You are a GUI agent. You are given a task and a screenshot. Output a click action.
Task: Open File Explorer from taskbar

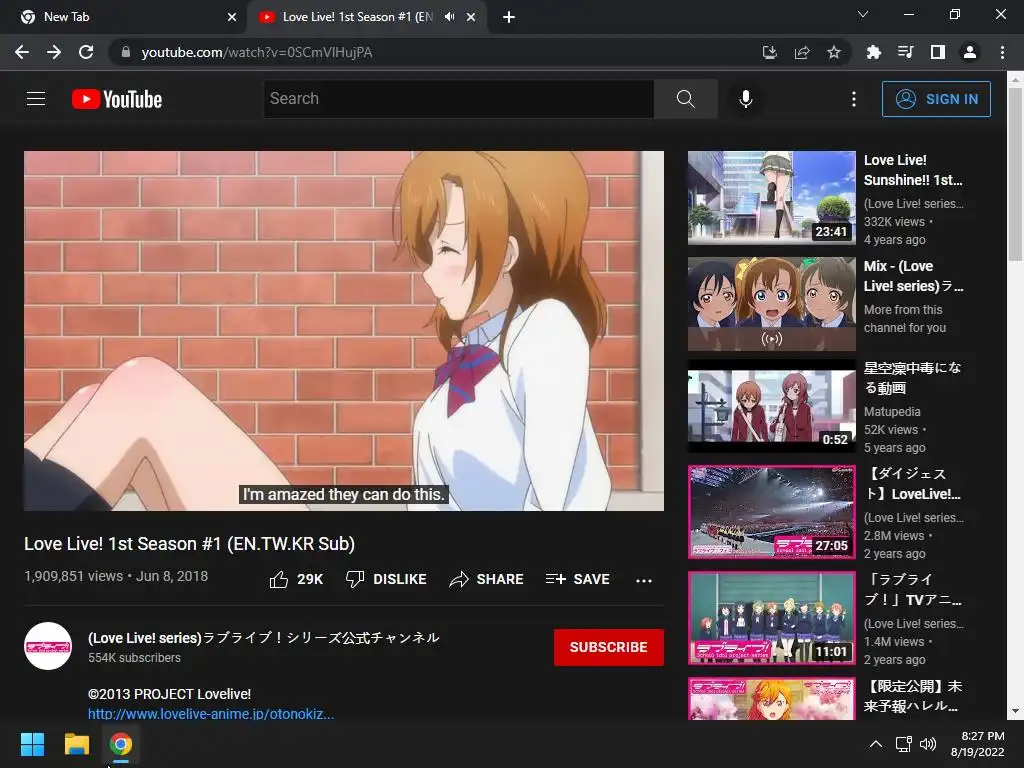point(76,744)
